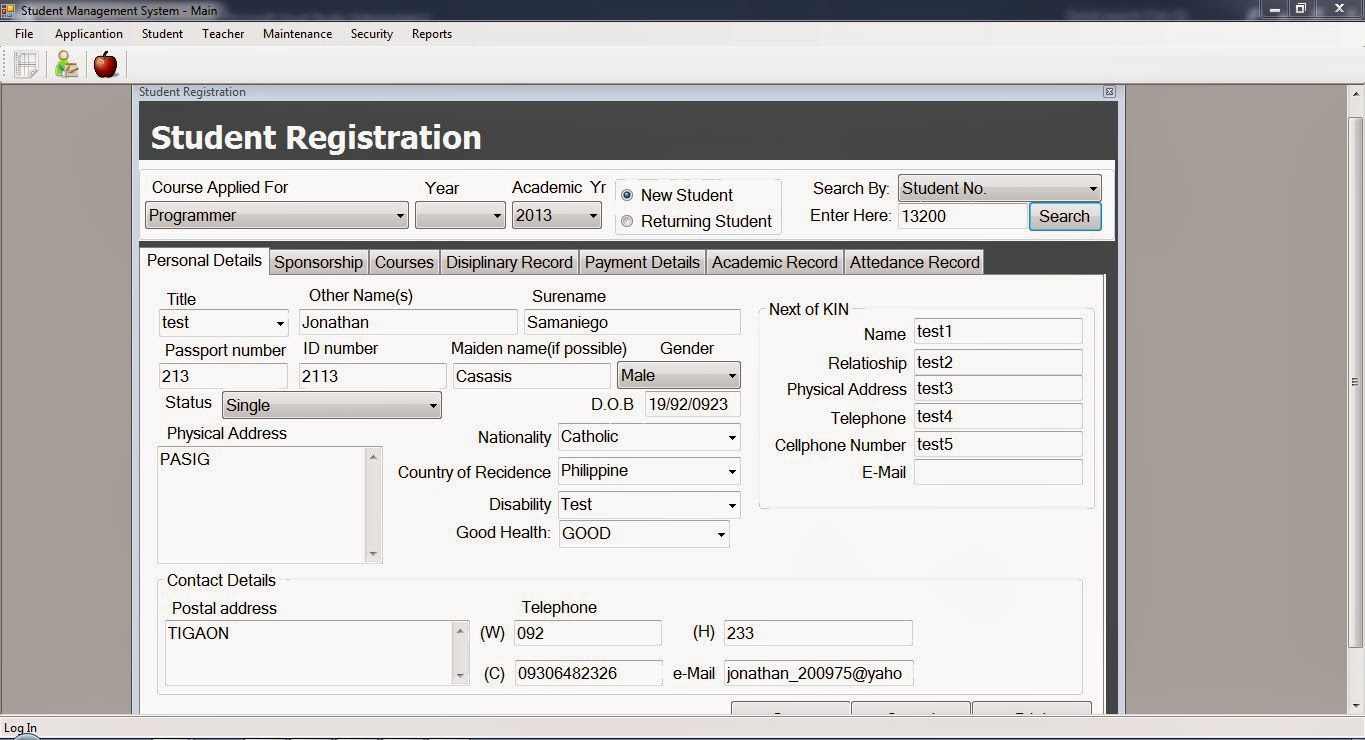Click the Next of KIN E-Mail field
The image size is (1365, 740).
[x=996, y=472]
